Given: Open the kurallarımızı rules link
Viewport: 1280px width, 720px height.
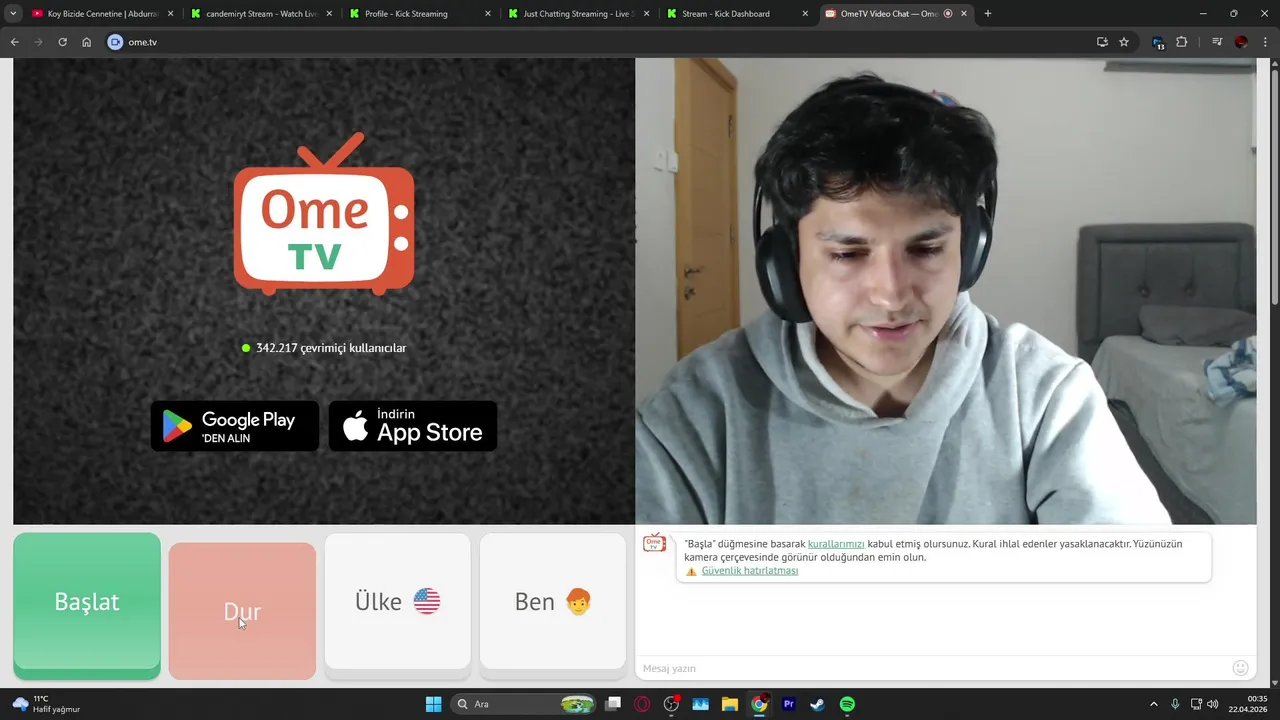Looking at the screenshot, I should coord(836,544).
